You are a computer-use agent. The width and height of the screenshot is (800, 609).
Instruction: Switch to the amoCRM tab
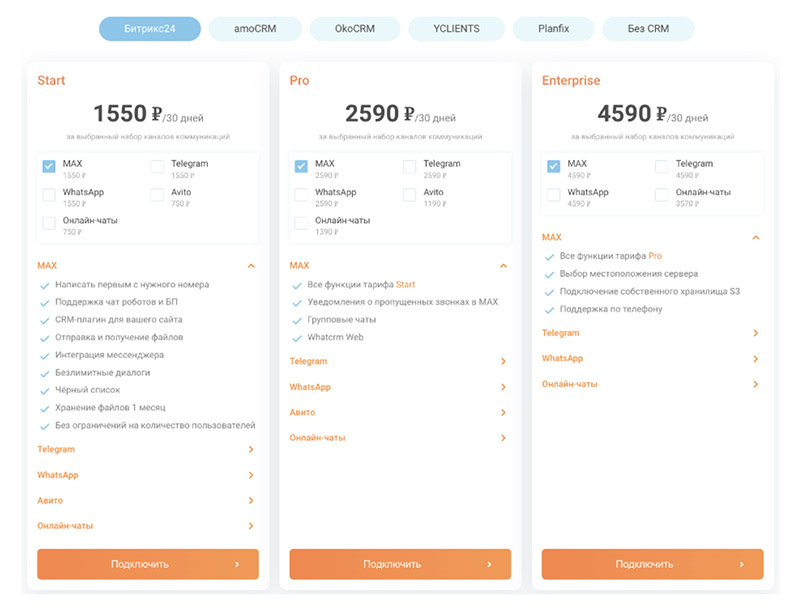[x=255, y=29]
